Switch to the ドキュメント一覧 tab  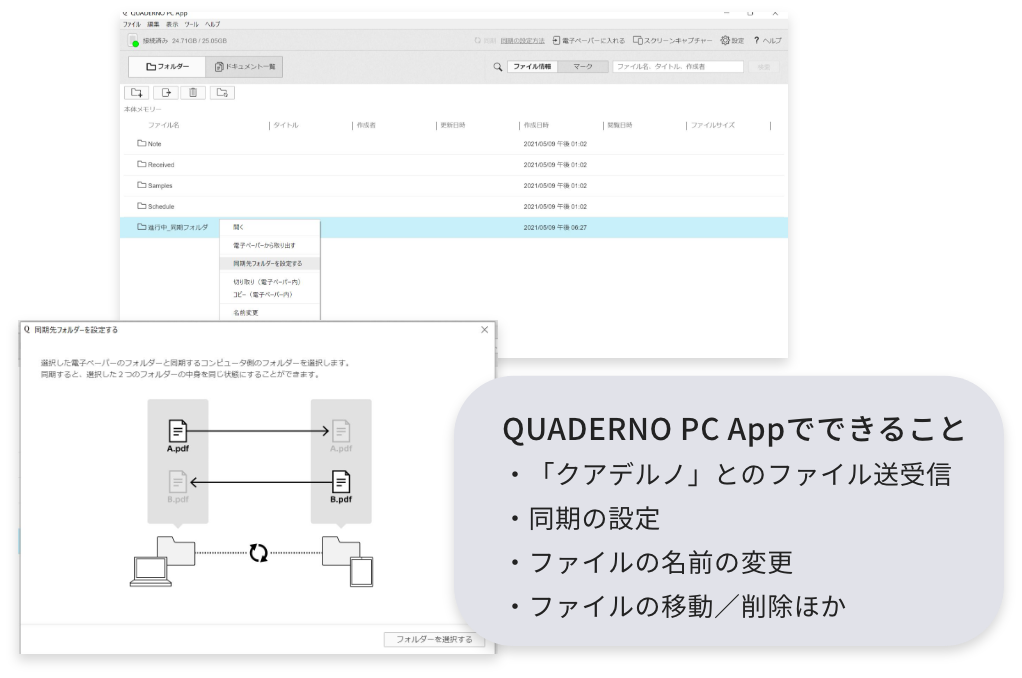tap(245, 67)
